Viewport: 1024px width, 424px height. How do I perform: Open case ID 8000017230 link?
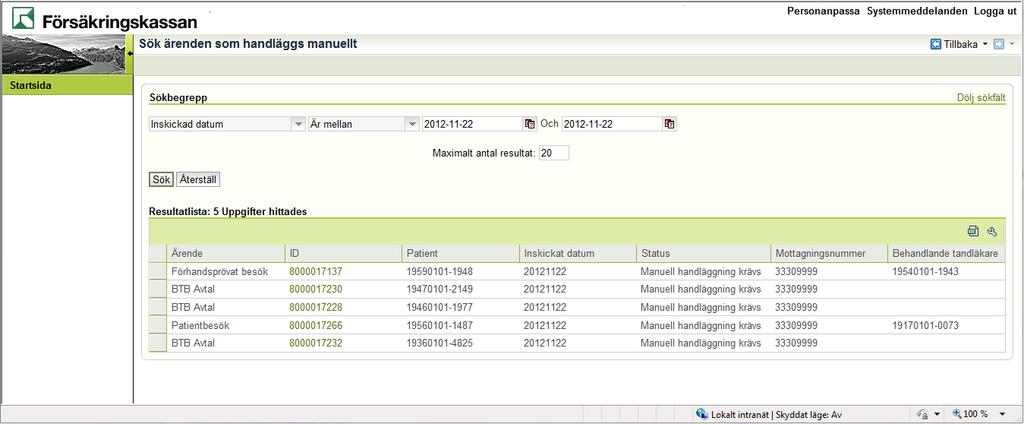click(x=315, y=289)
